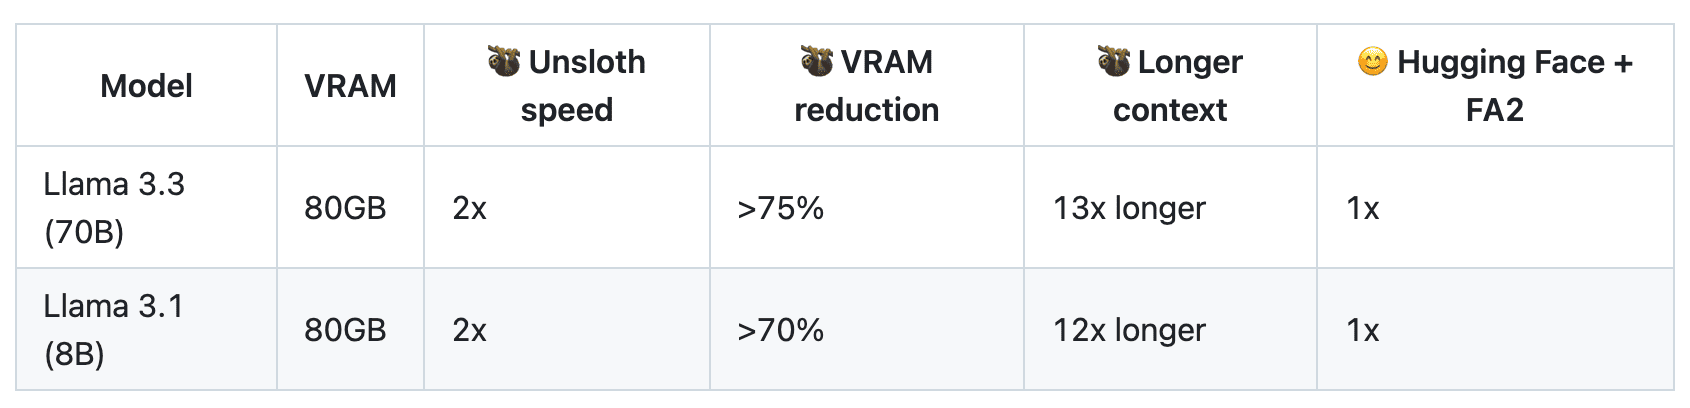
Task: Select the VRAM column header
Action: 350,86
